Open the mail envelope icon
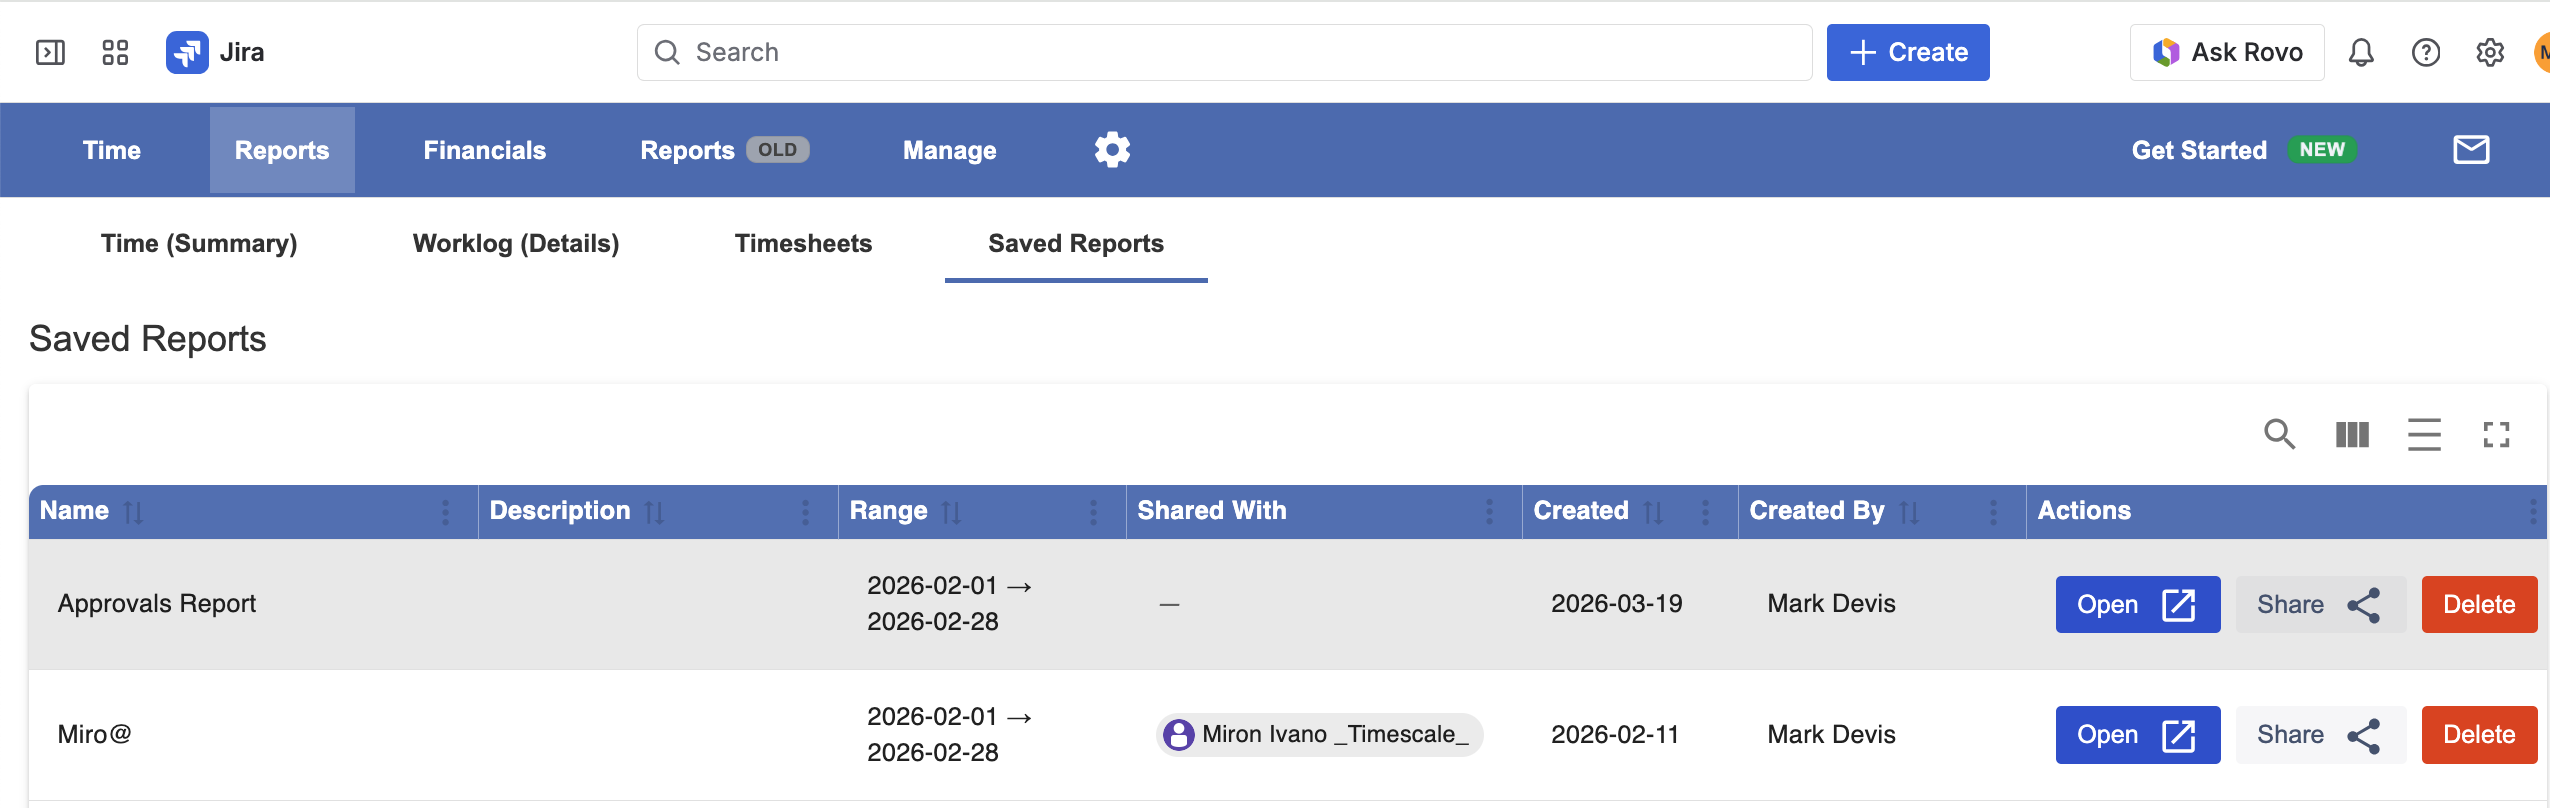2550x808 pixels. (x=2471, y=150)
